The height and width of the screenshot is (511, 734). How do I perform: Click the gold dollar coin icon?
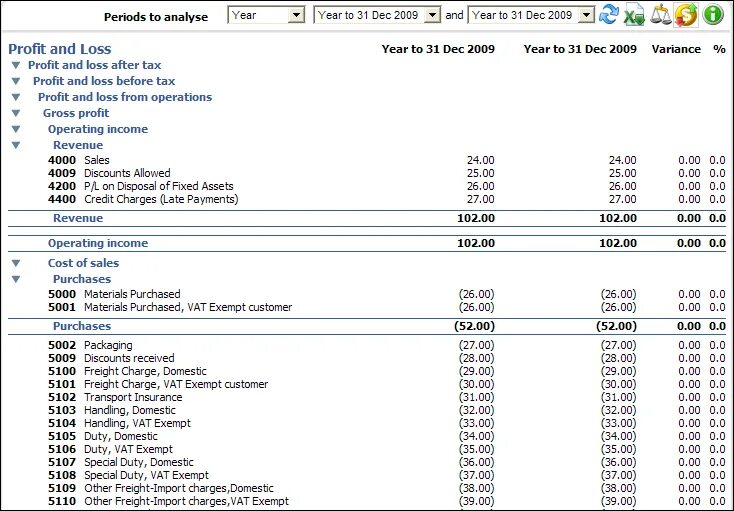[x=686, y=15]
